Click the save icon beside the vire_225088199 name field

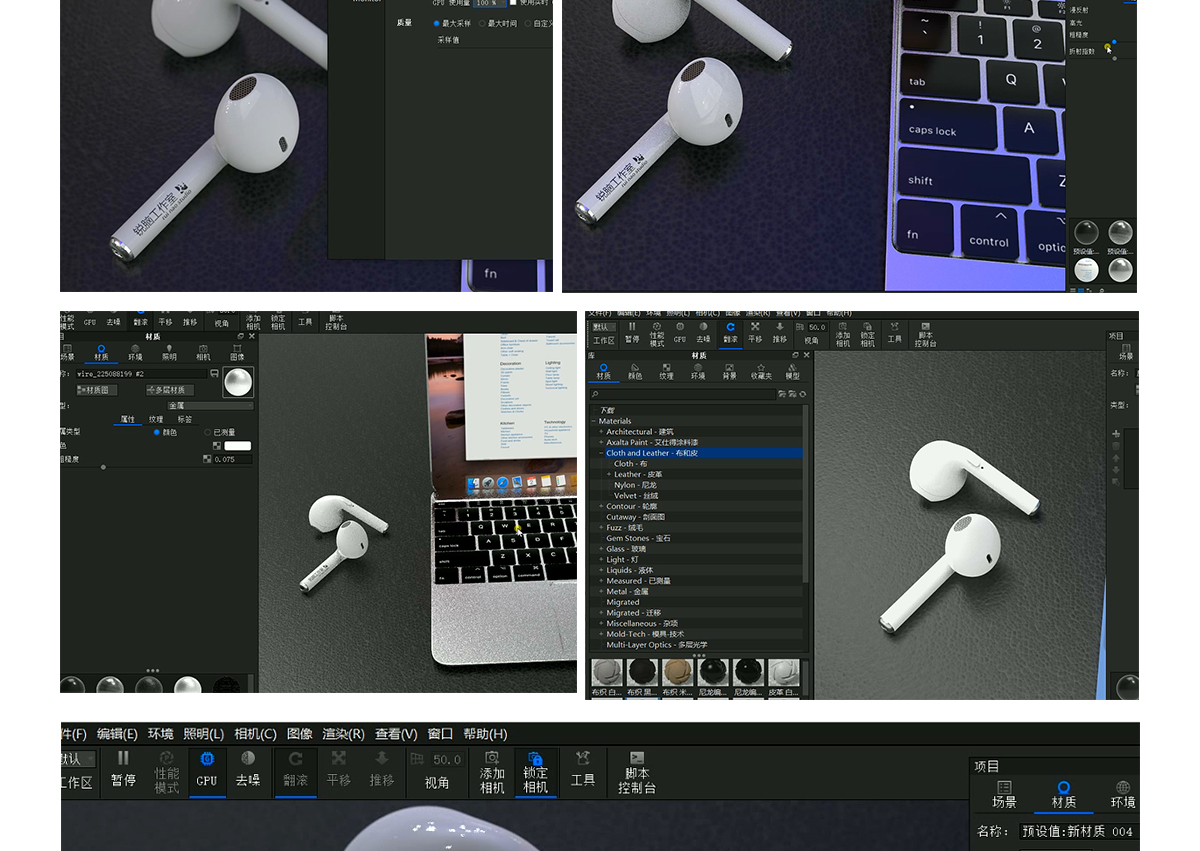point(215,373)
